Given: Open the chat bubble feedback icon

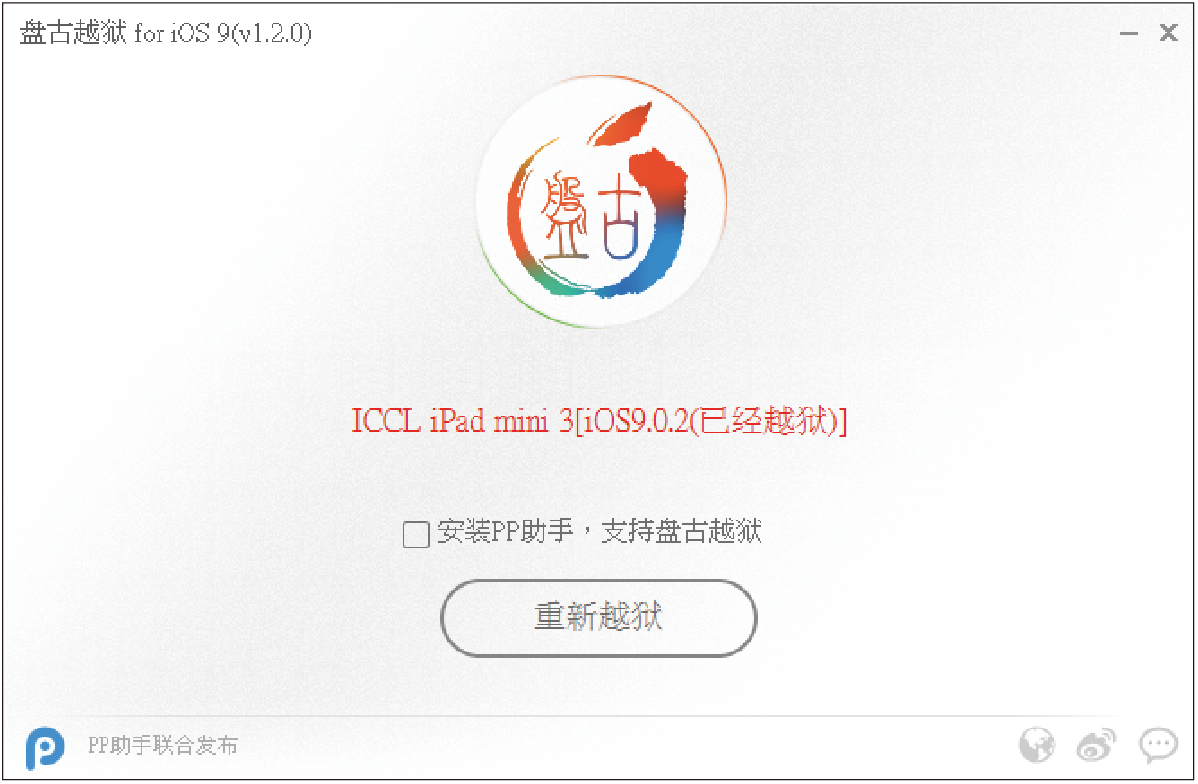Looking at the screenshot, I should (x=1158, y=745).
